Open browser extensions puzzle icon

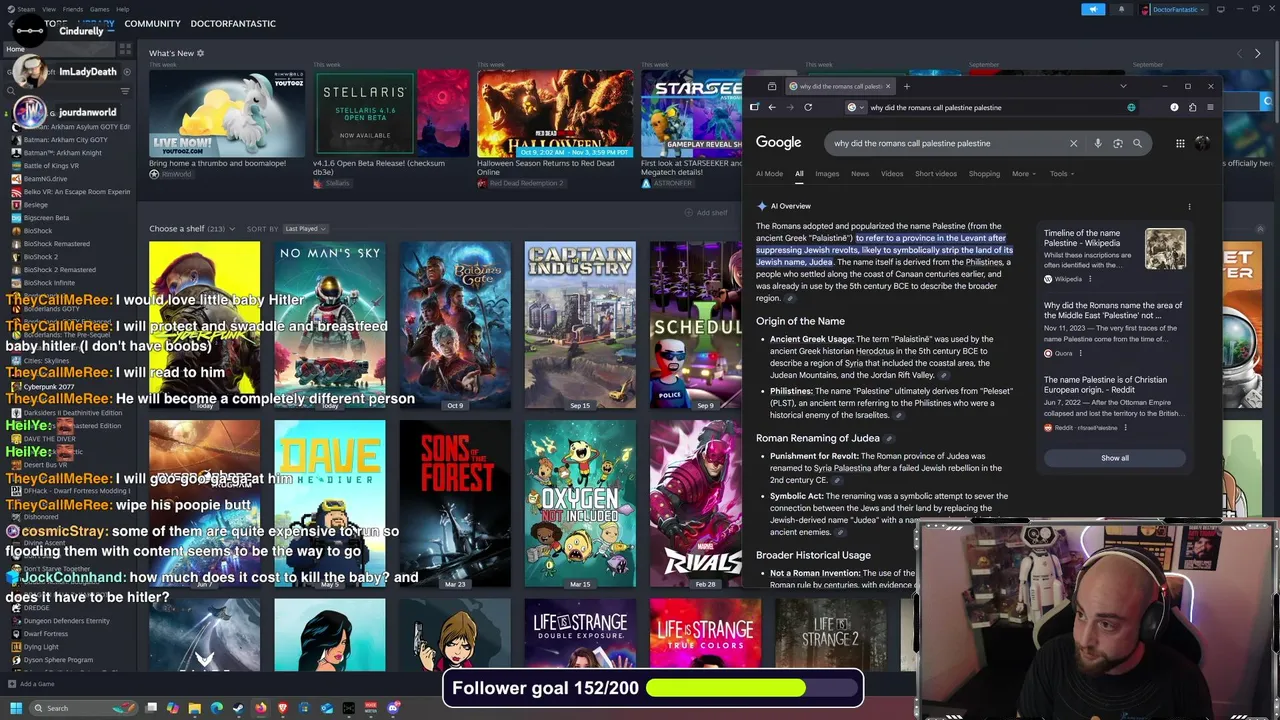point(1192,107)
